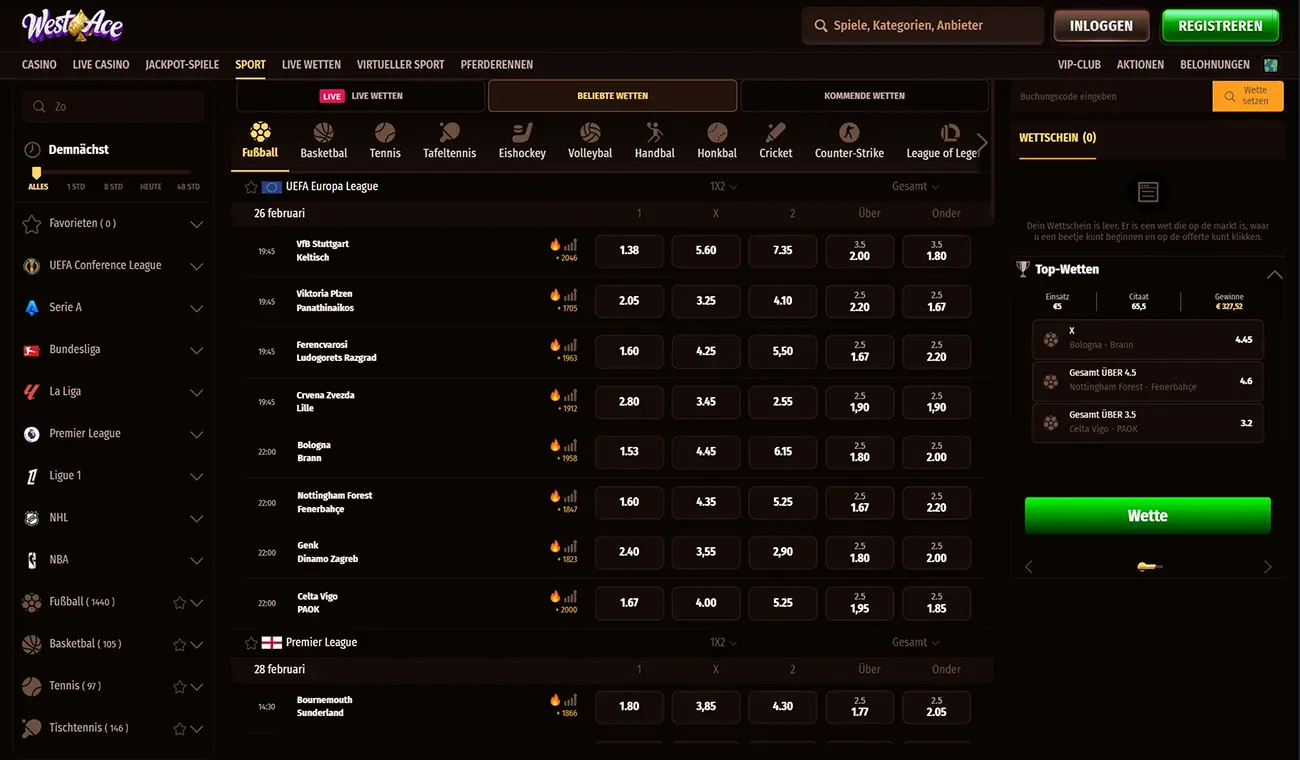
Task: Go to next Top-Wetten slide arrow
Action: (x=1268, y=567)
